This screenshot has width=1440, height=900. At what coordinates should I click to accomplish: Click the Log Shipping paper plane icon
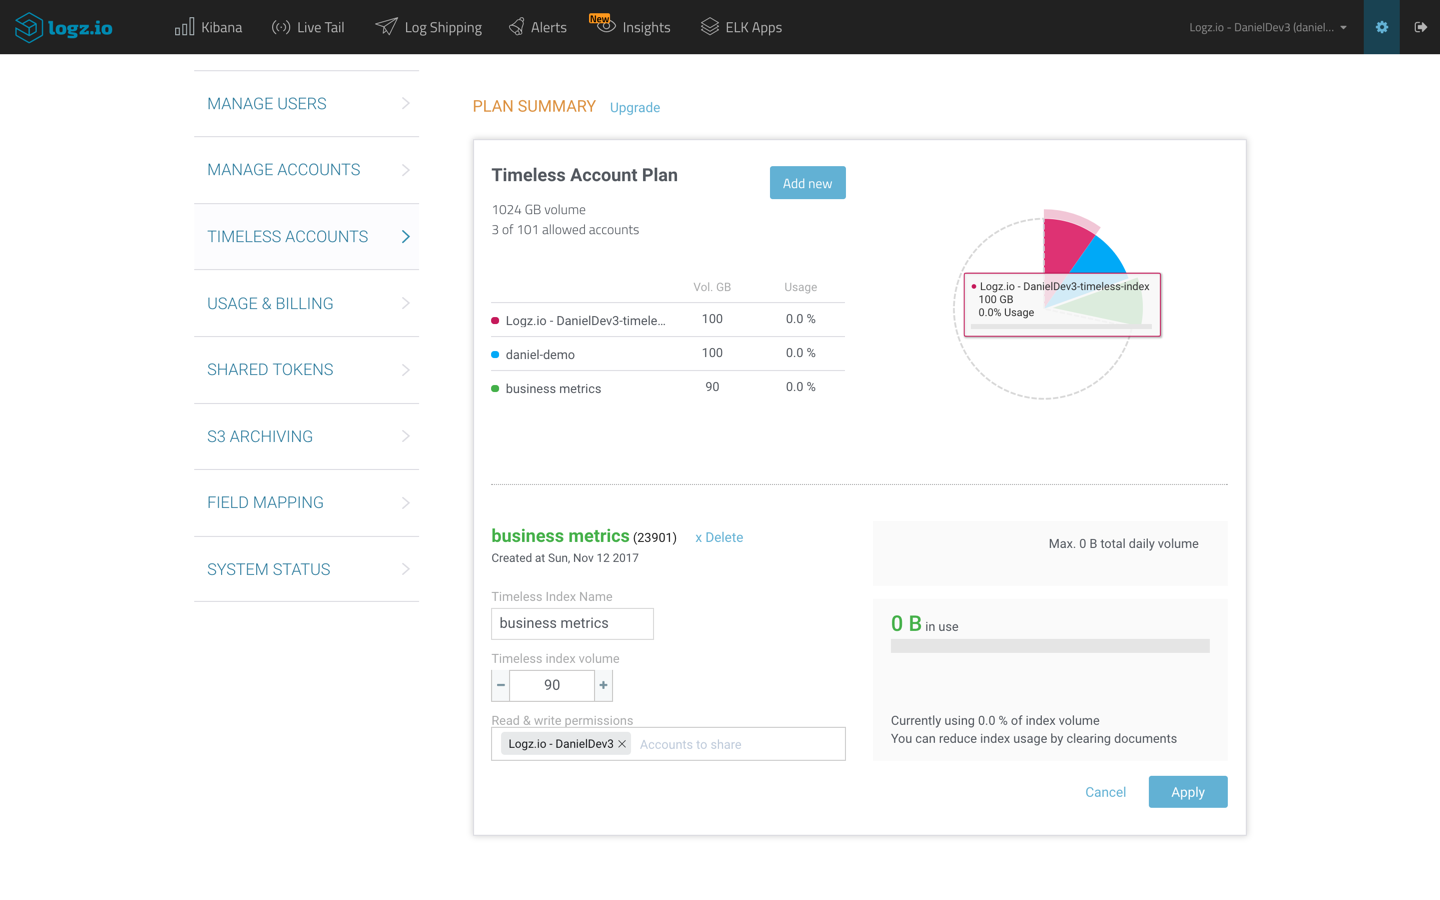pos(386,27)
